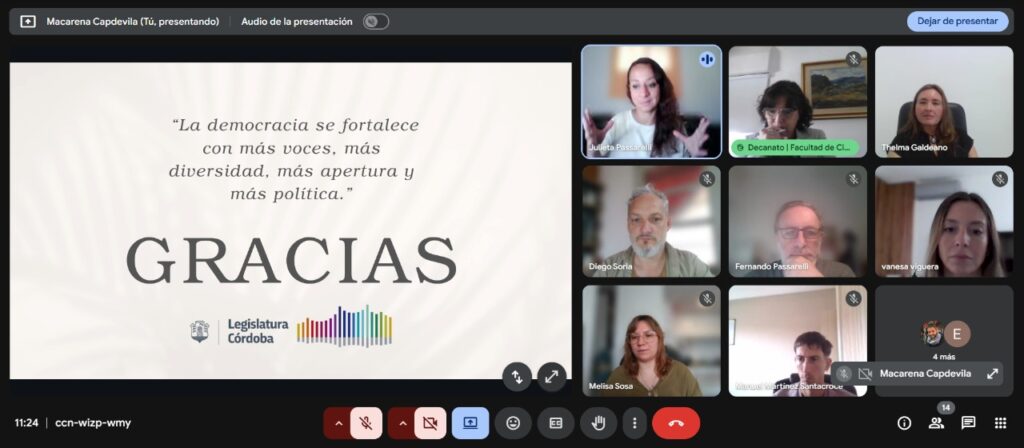Toggle closed captions button

pos(556,423)
